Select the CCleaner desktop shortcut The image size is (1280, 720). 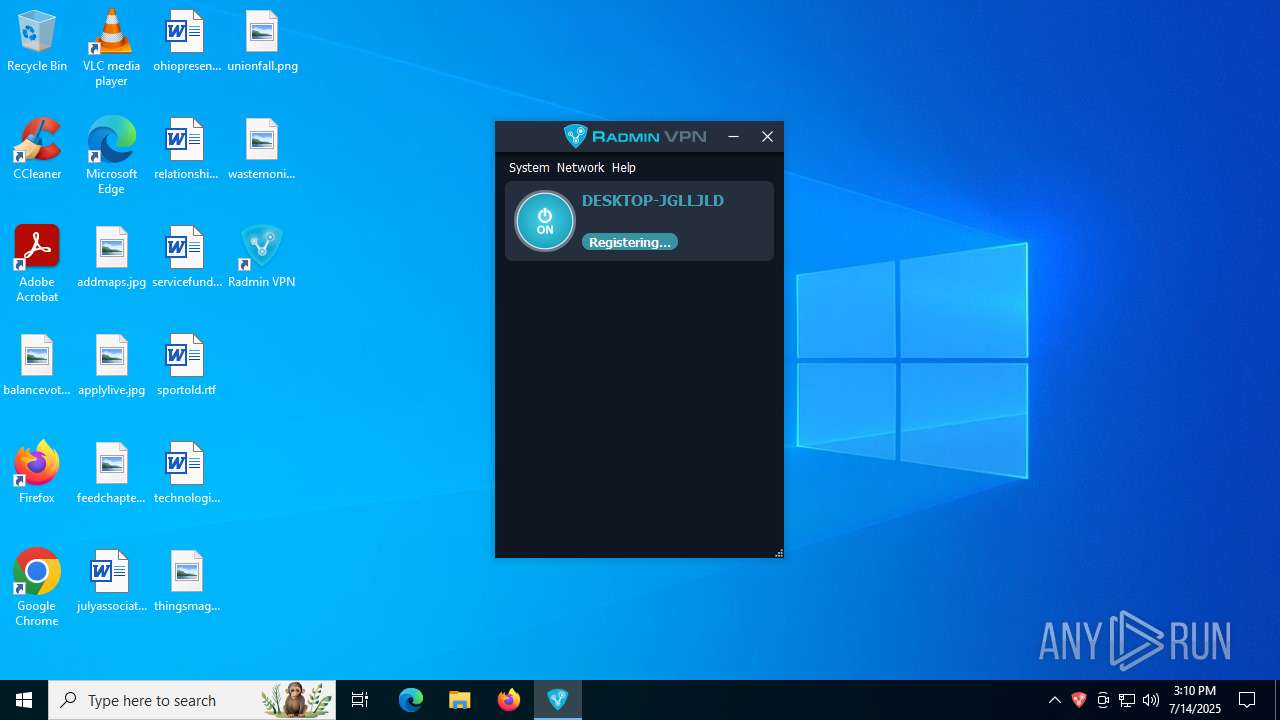point(37,150)
